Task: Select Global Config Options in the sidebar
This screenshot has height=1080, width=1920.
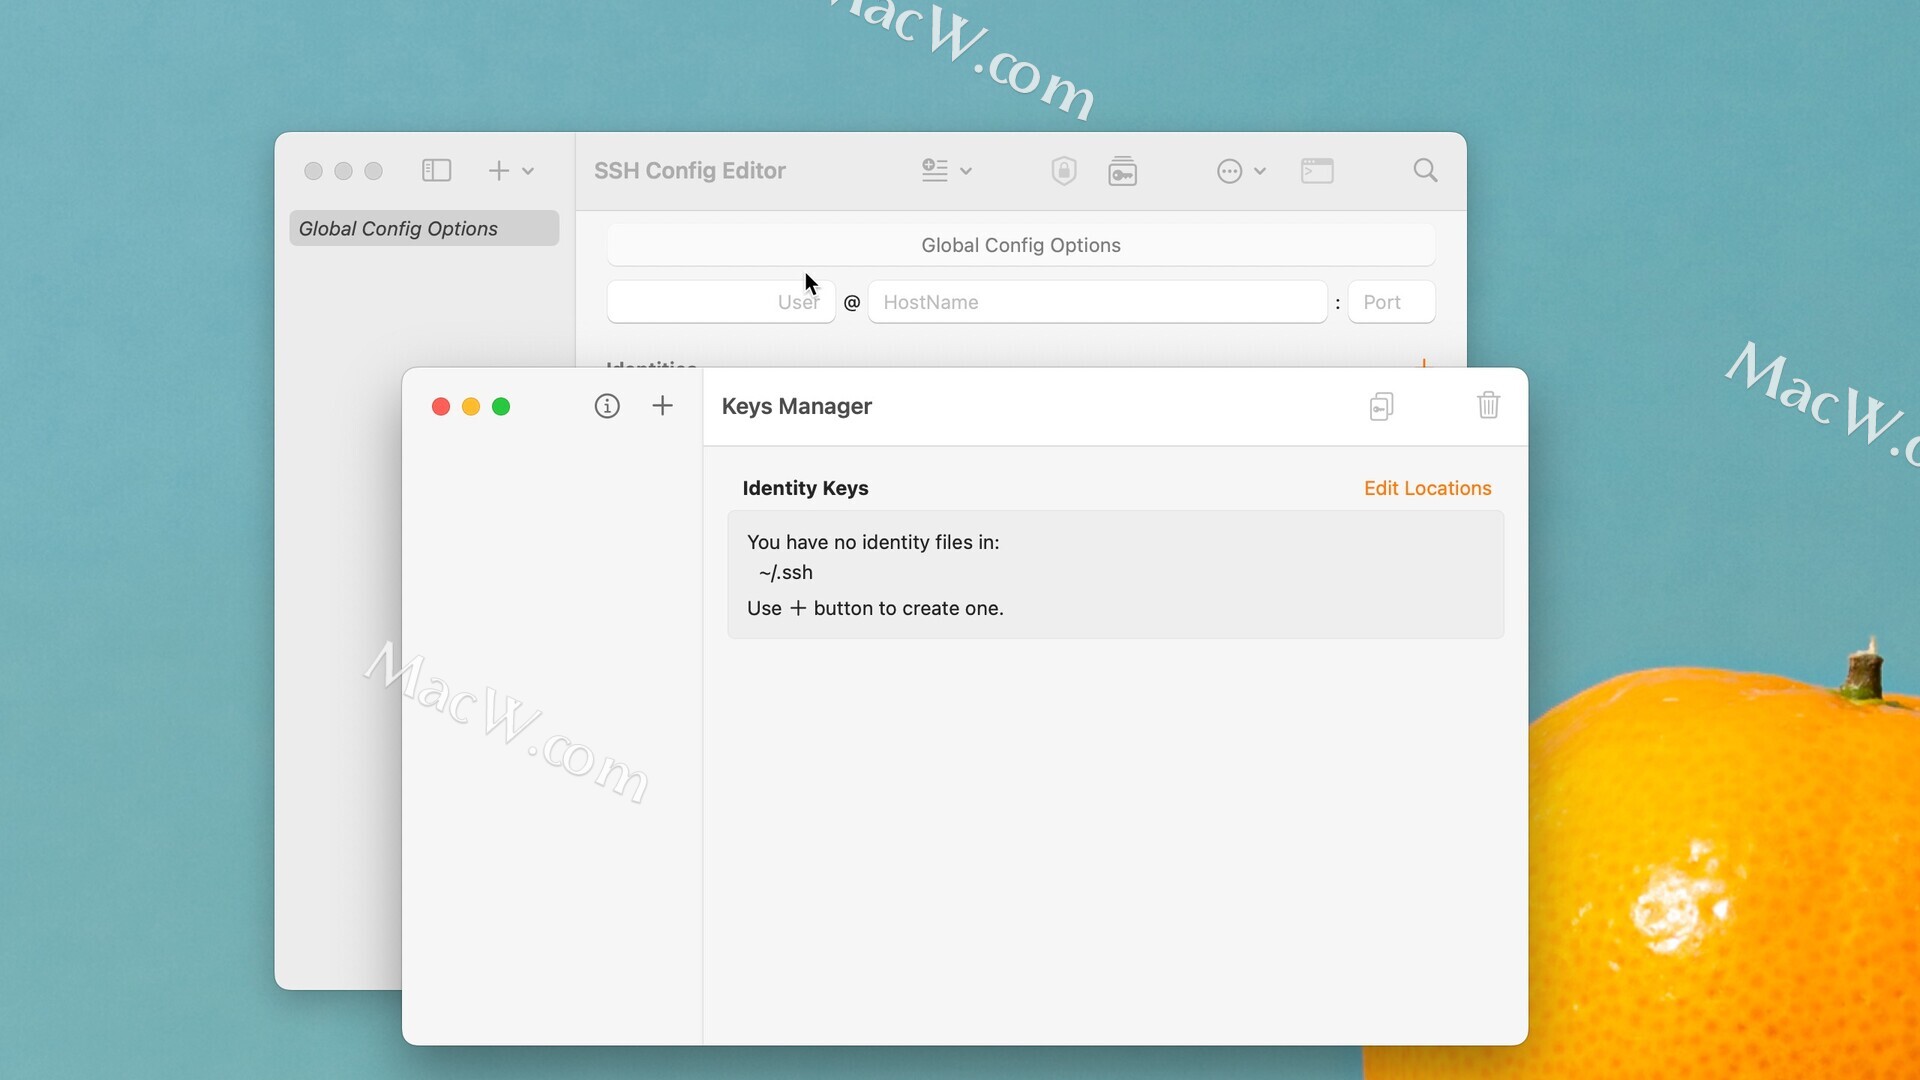Action: pyautogui.click(x=424, y=228)
